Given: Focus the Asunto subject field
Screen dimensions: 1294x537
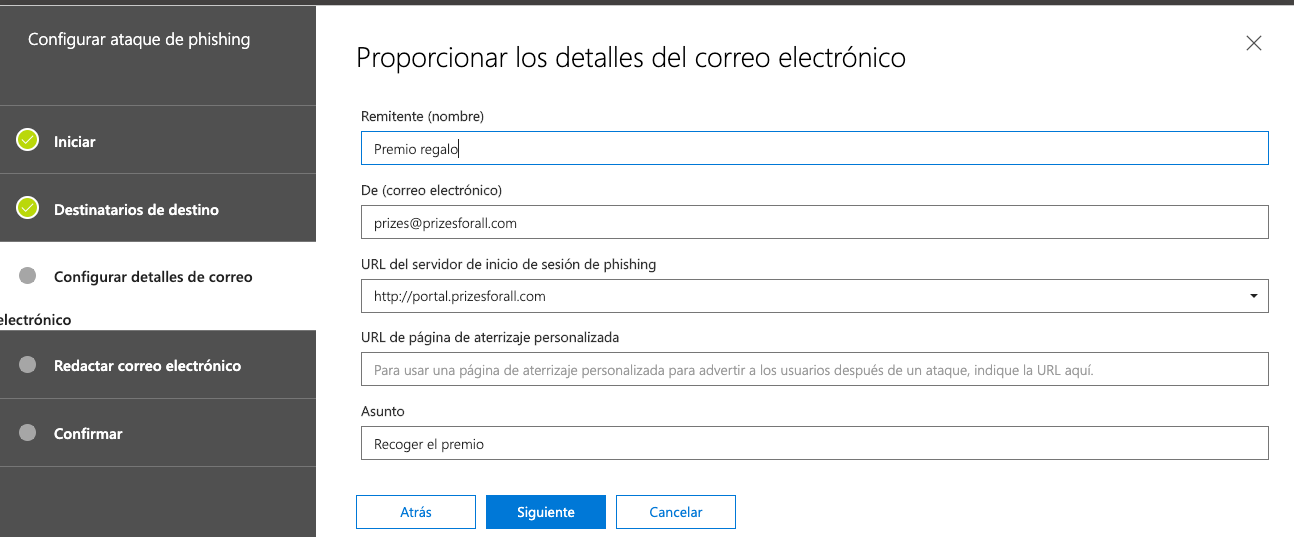Looking at the screenshot, I should coord(814,443).
